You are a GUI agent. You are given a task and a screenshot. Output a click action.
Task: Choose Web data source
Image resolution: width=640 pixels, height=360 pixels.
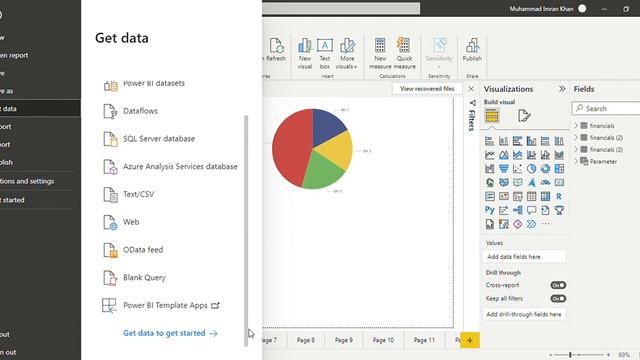(121, 222)
